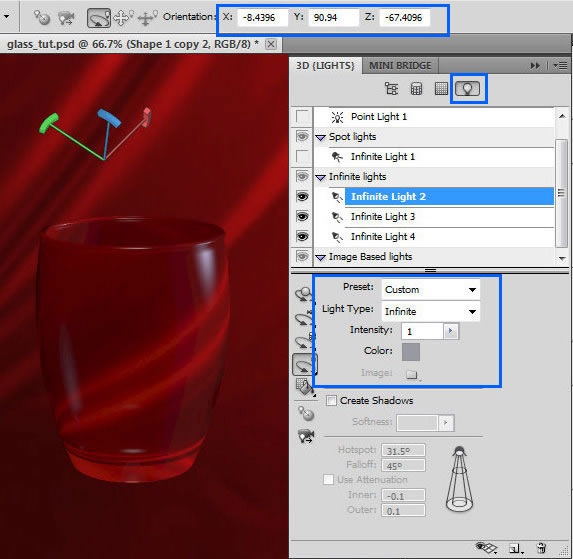Click the Intensity slider arrow button

click(x=451, y=331)
